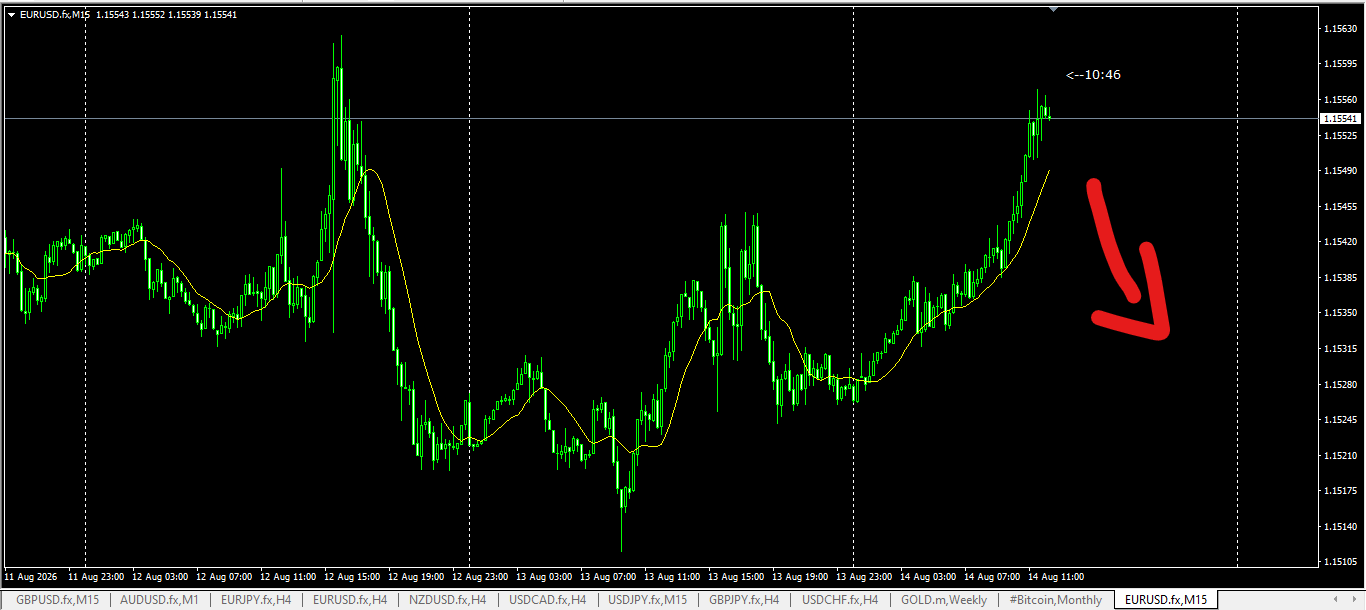Click the 12 Aug 23:00 time label
This screenshot has height=610, width=1366.
[480, 577]
